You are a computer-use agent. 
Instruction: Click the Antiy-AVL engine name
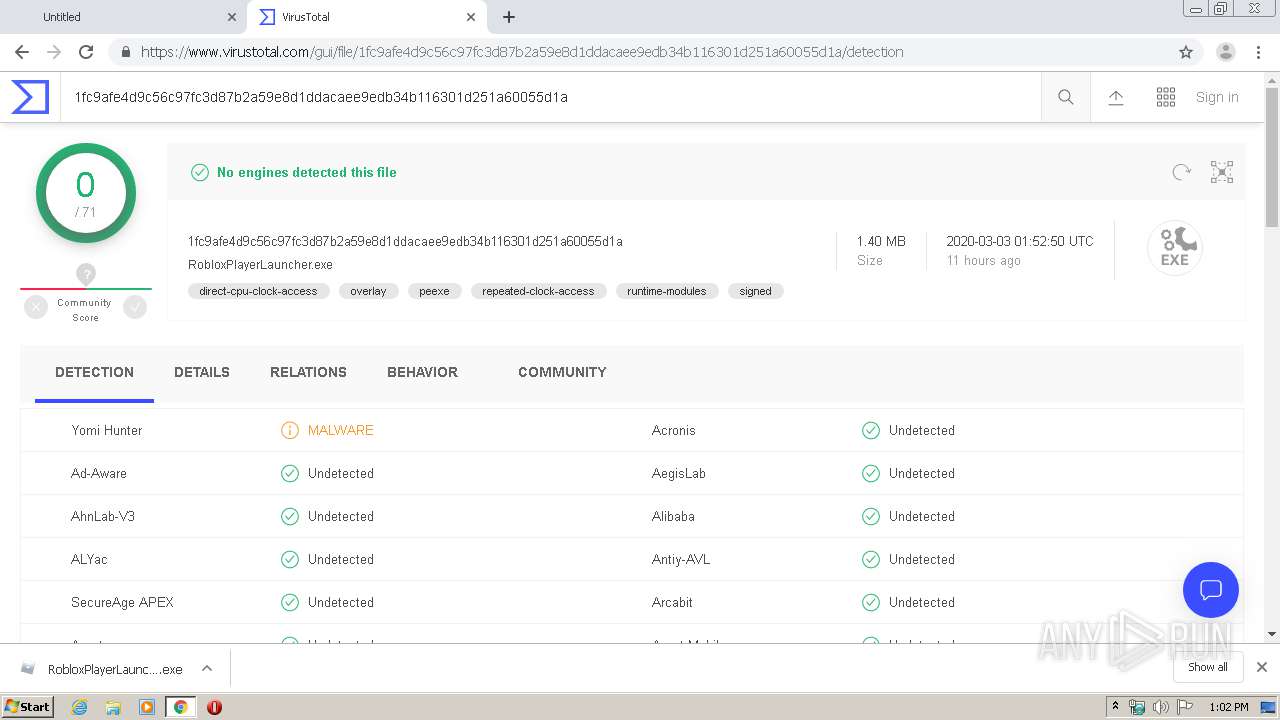coord(681,559)
